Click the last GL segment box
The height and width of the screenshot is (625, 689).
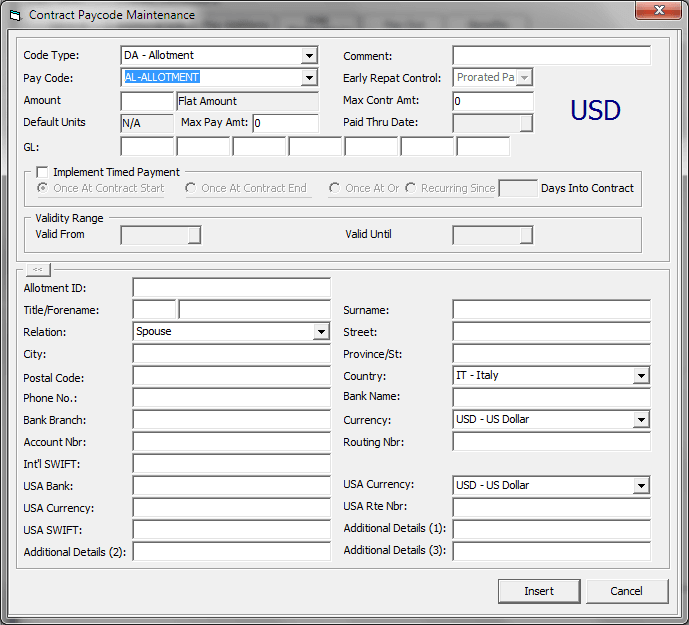tap(483, 146)
